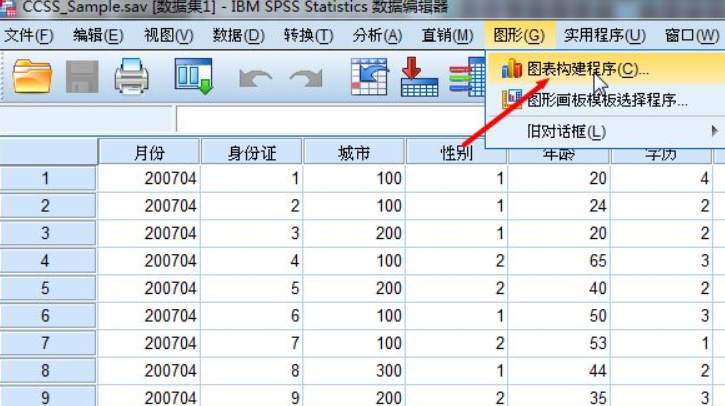This screenshot has height=406, width=725.
Task: Click 年龄 cell 65 in row 4
Action: (x=559, y=261)
